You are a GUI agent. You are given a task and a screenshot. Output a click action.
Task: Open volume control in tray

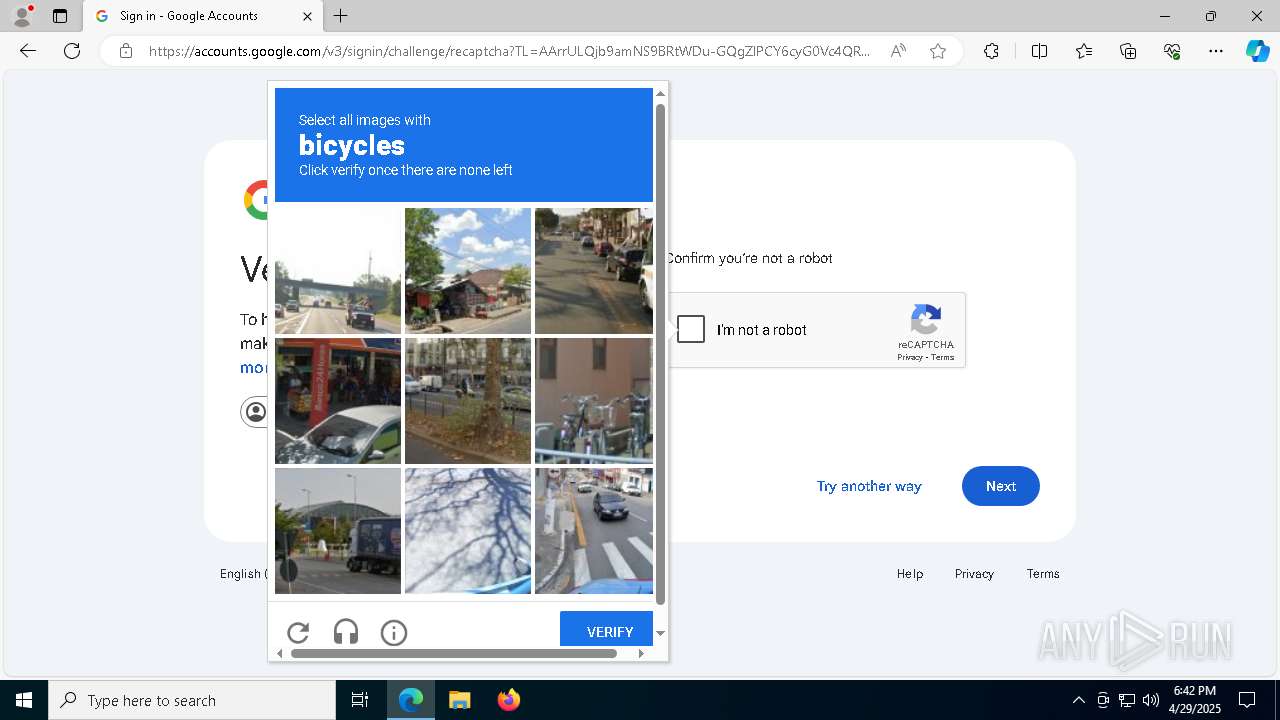click(x=1151, y=700)
